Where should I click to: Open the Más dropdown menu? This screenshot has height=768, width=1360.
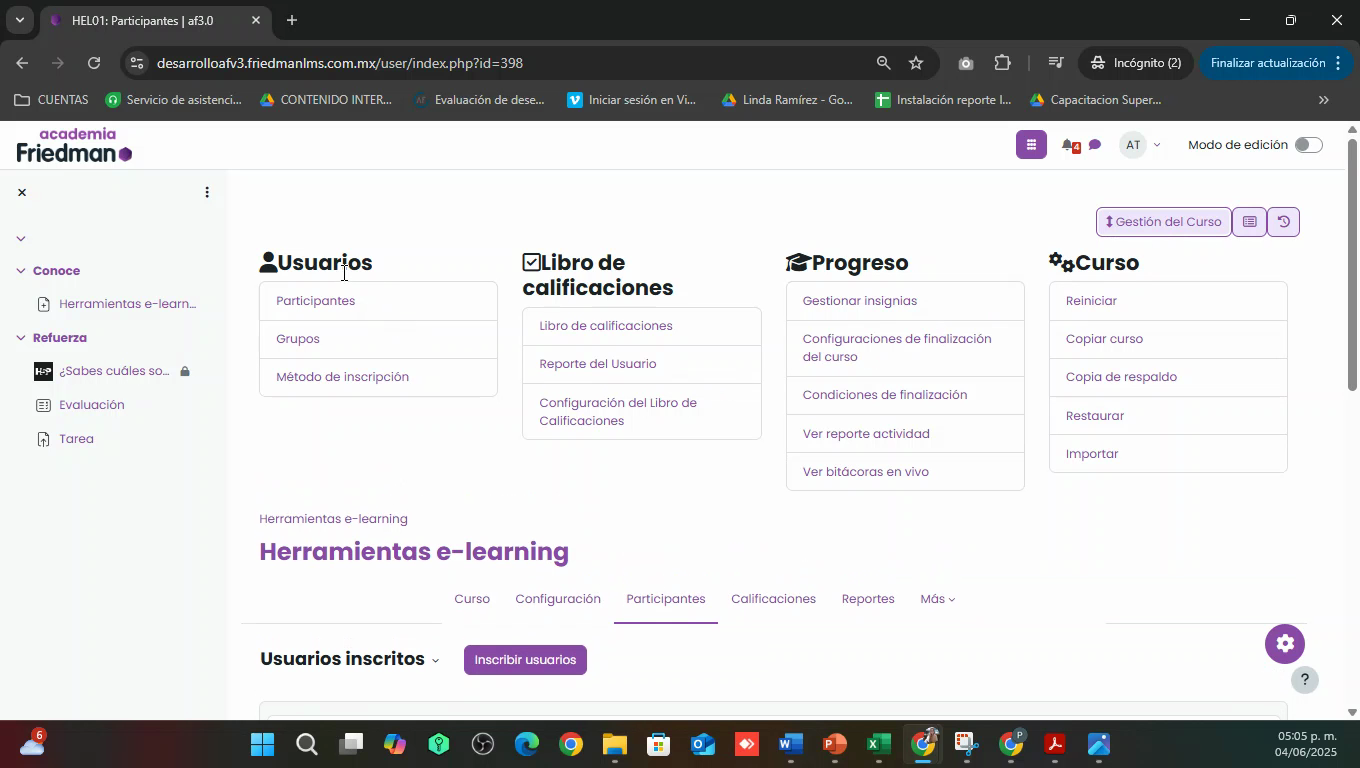tap(937, 599)
